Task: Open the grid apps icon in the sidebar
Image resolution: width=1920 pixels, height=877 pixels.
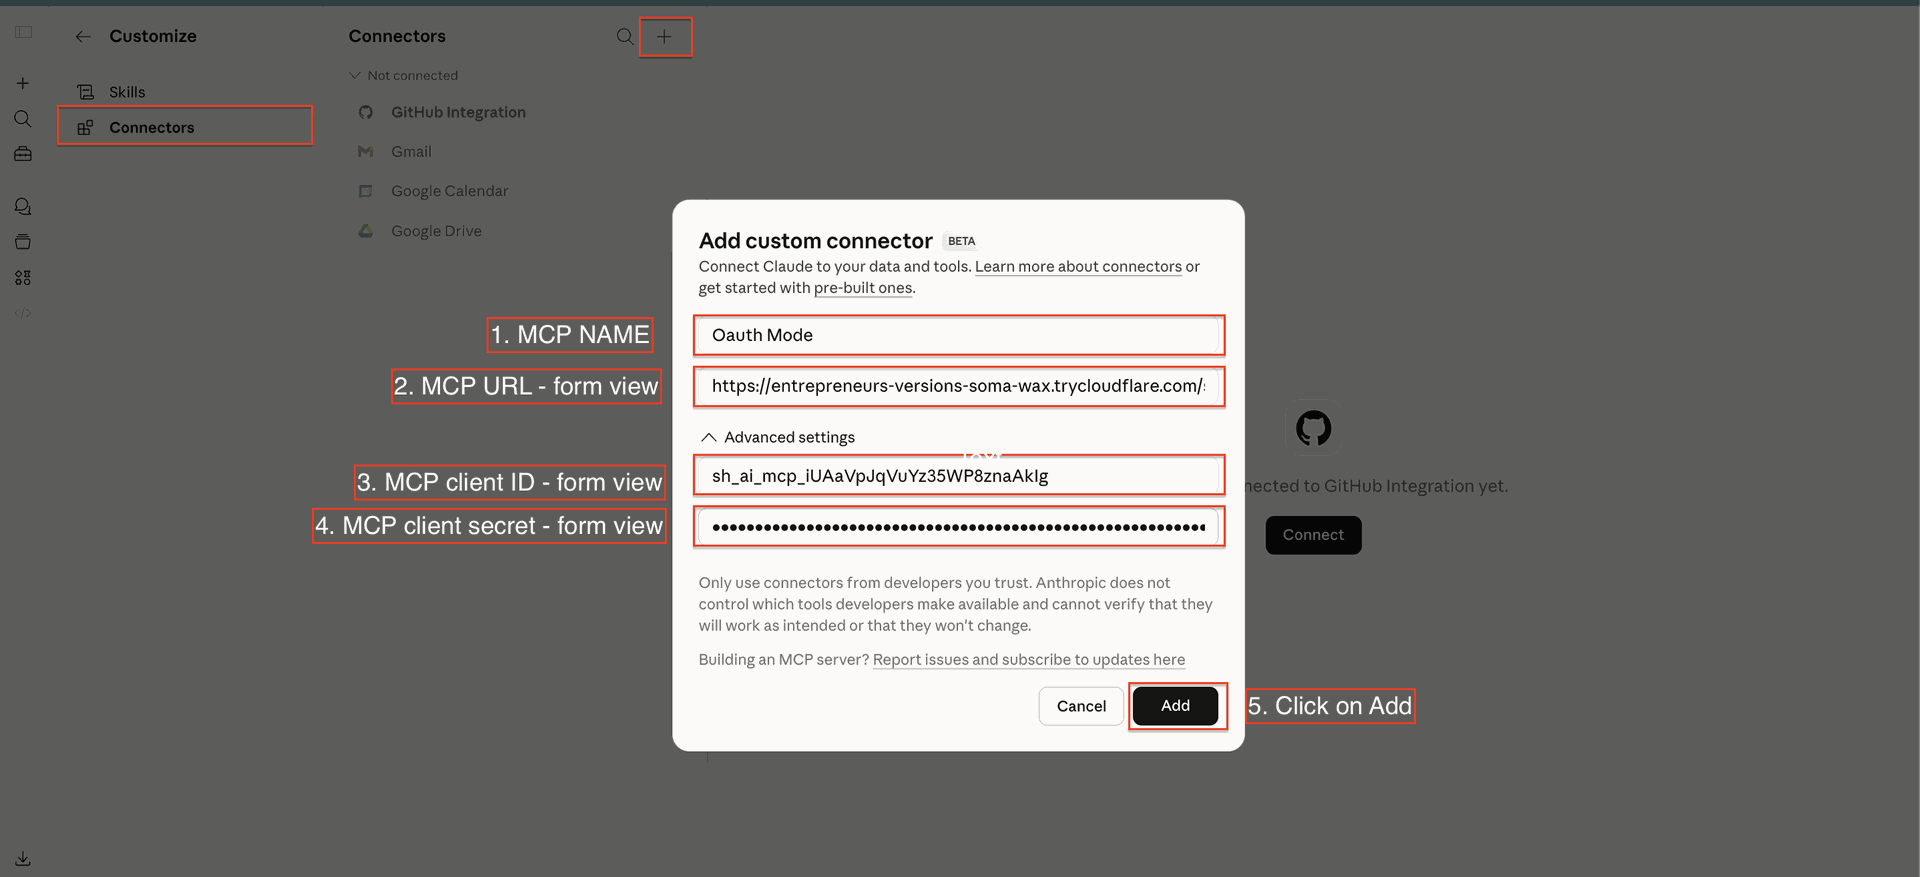Action: (23, 278)
